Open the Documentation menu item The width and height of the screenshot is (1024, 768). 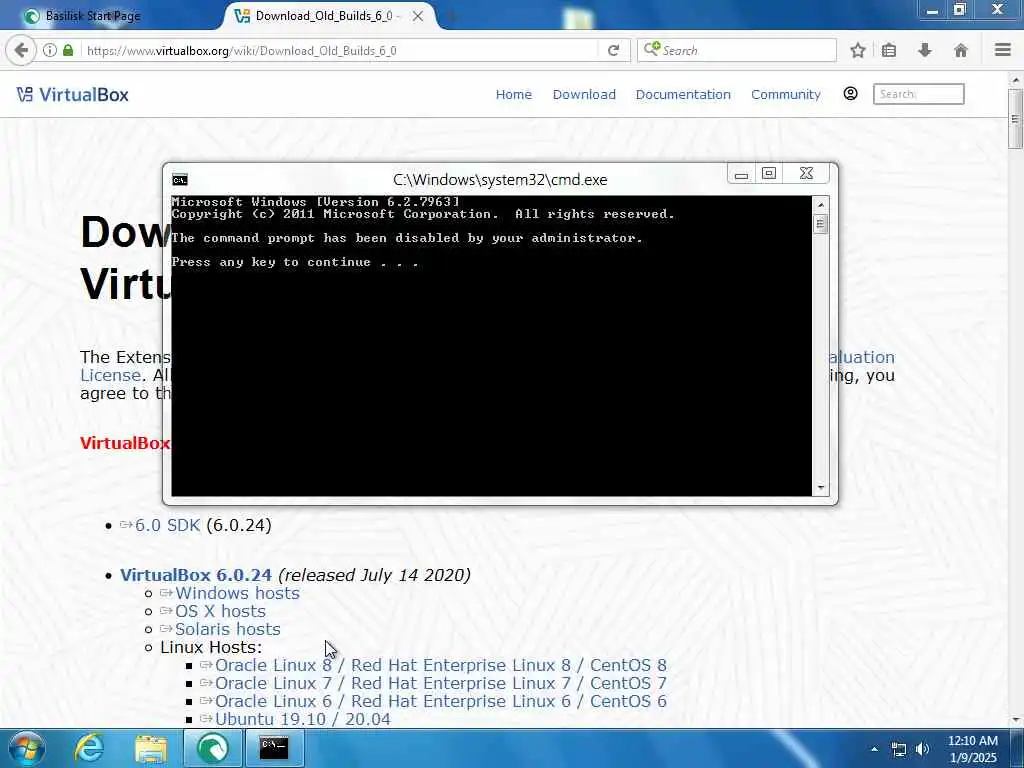point(683,95)
